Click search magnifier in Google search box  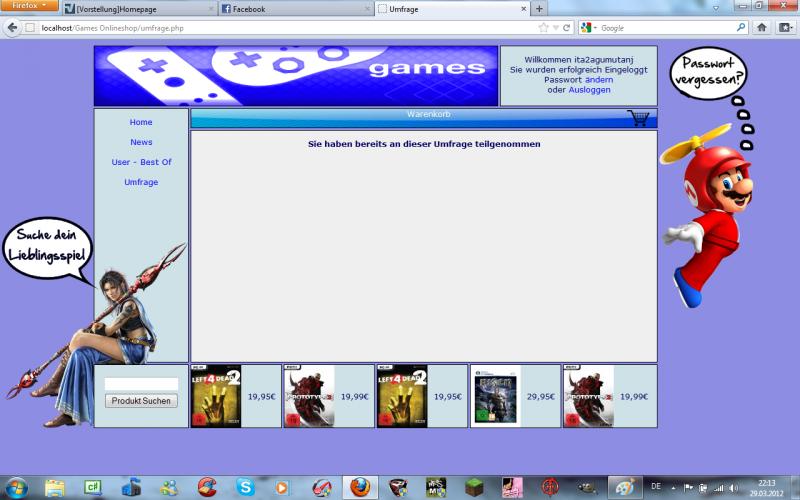click(741, 28)
